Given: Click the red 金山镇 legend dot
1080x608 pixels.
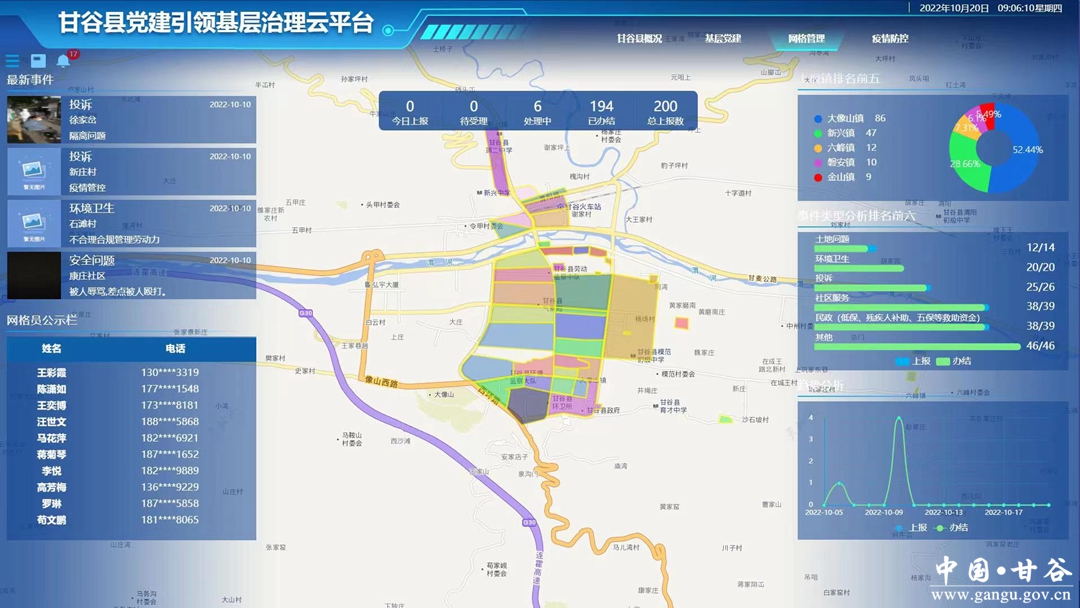Looking at the screenshot, I should click(x=818, y=178).
